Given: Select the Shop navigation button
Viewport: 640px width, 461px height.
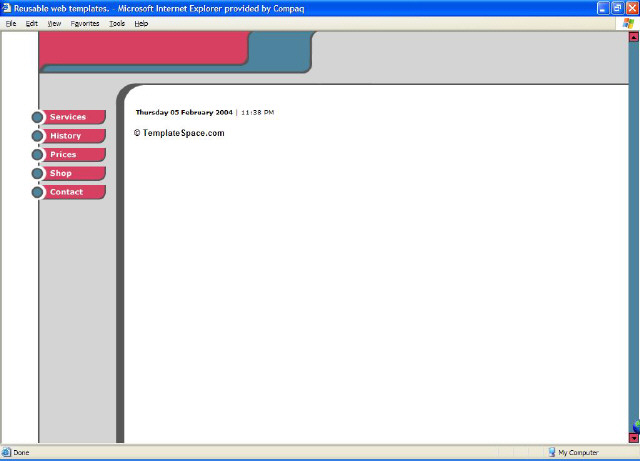Looking at the screenshot, I should [x=74, y=173].
